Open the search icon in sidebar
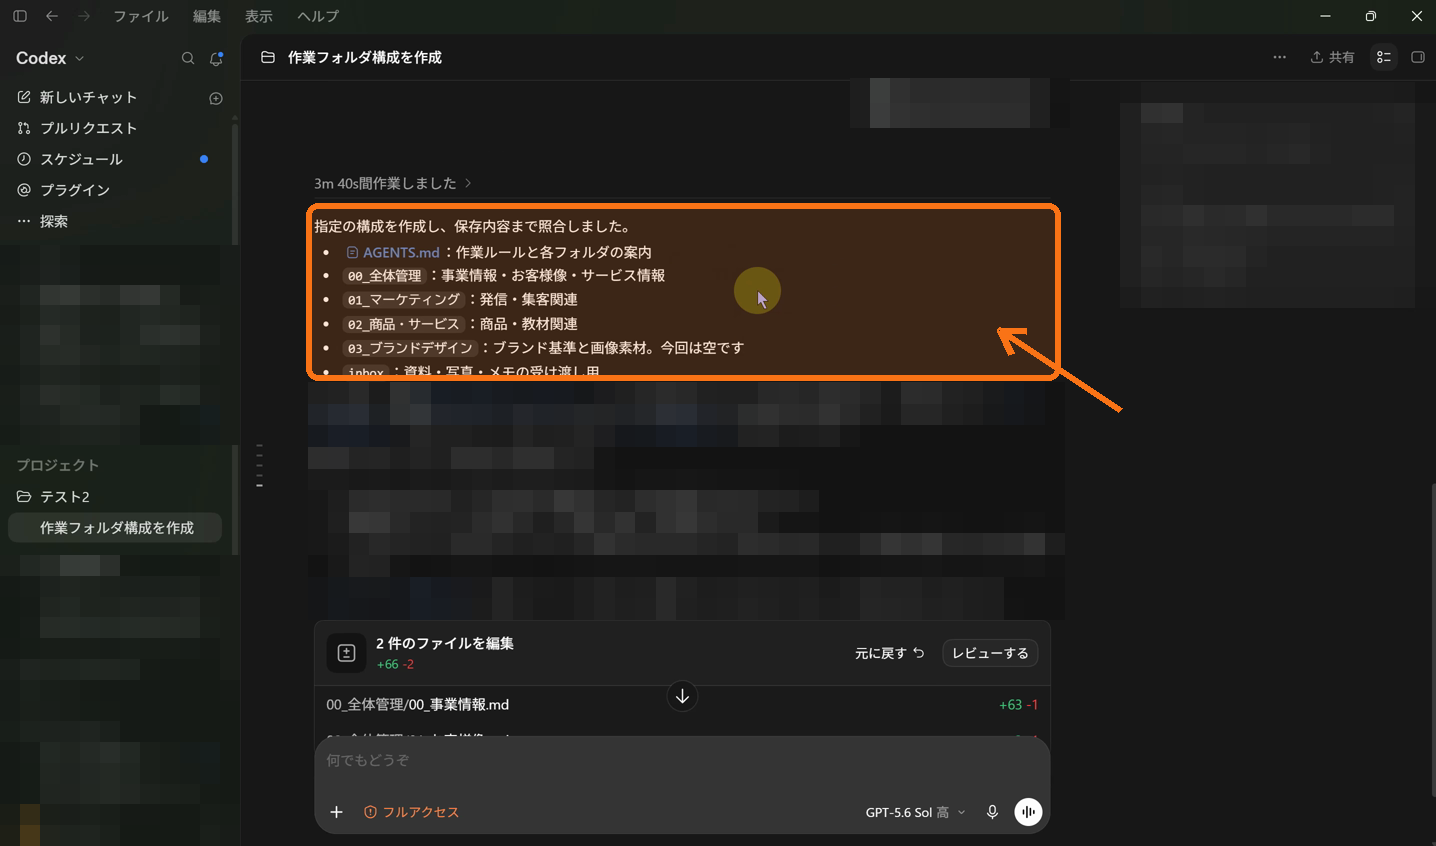This screenshot has height=846, width=1436. click(188, 58)
